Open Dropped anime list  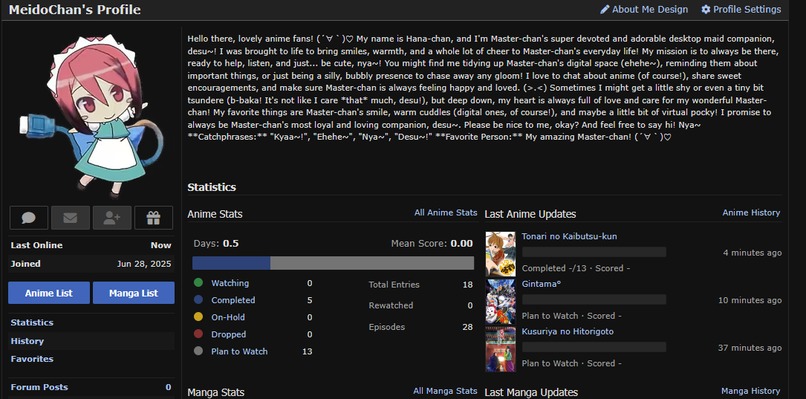point(228,334)
